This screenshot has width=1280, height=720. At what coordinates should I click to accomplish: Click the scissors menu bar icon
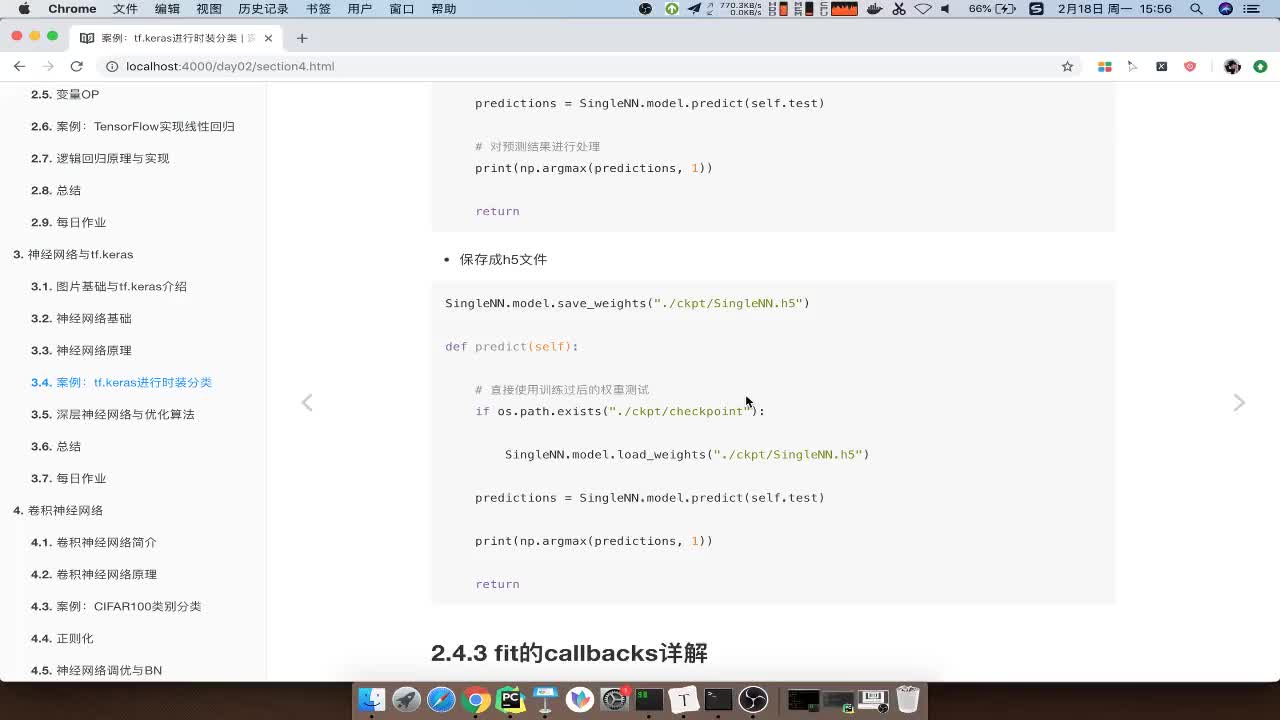(x=899, y=9)
